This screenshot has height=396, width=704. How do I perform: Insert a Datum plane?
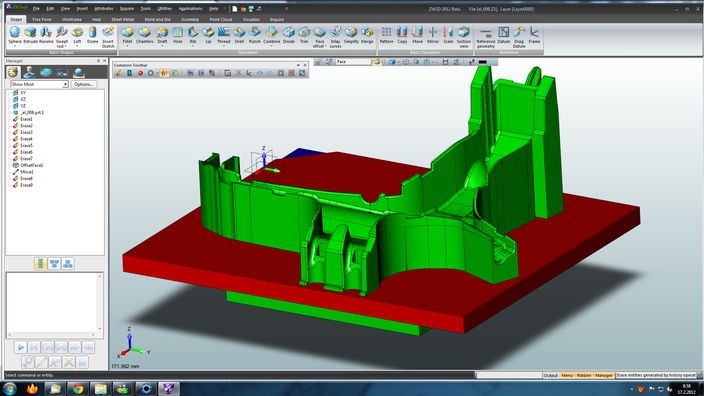(x=504, y=35)
